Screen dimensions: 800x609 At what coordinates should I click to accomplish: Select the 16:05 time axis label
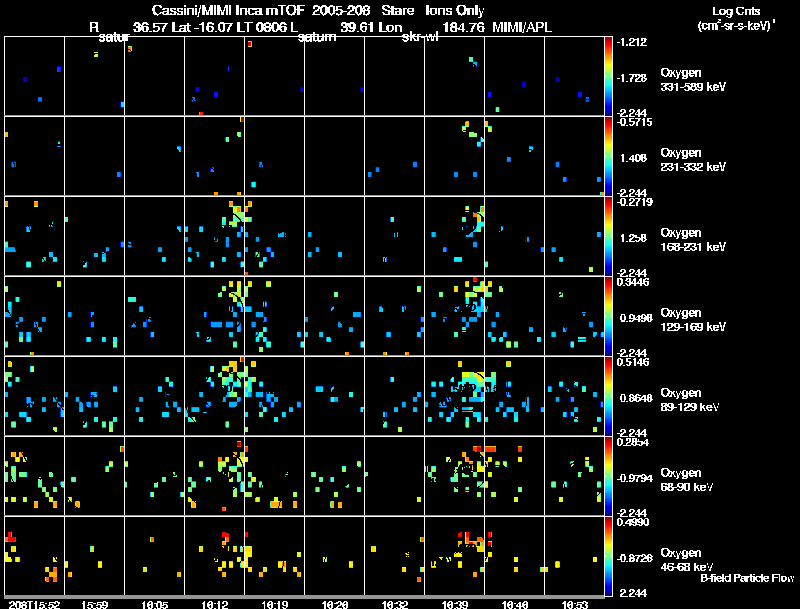155,604
